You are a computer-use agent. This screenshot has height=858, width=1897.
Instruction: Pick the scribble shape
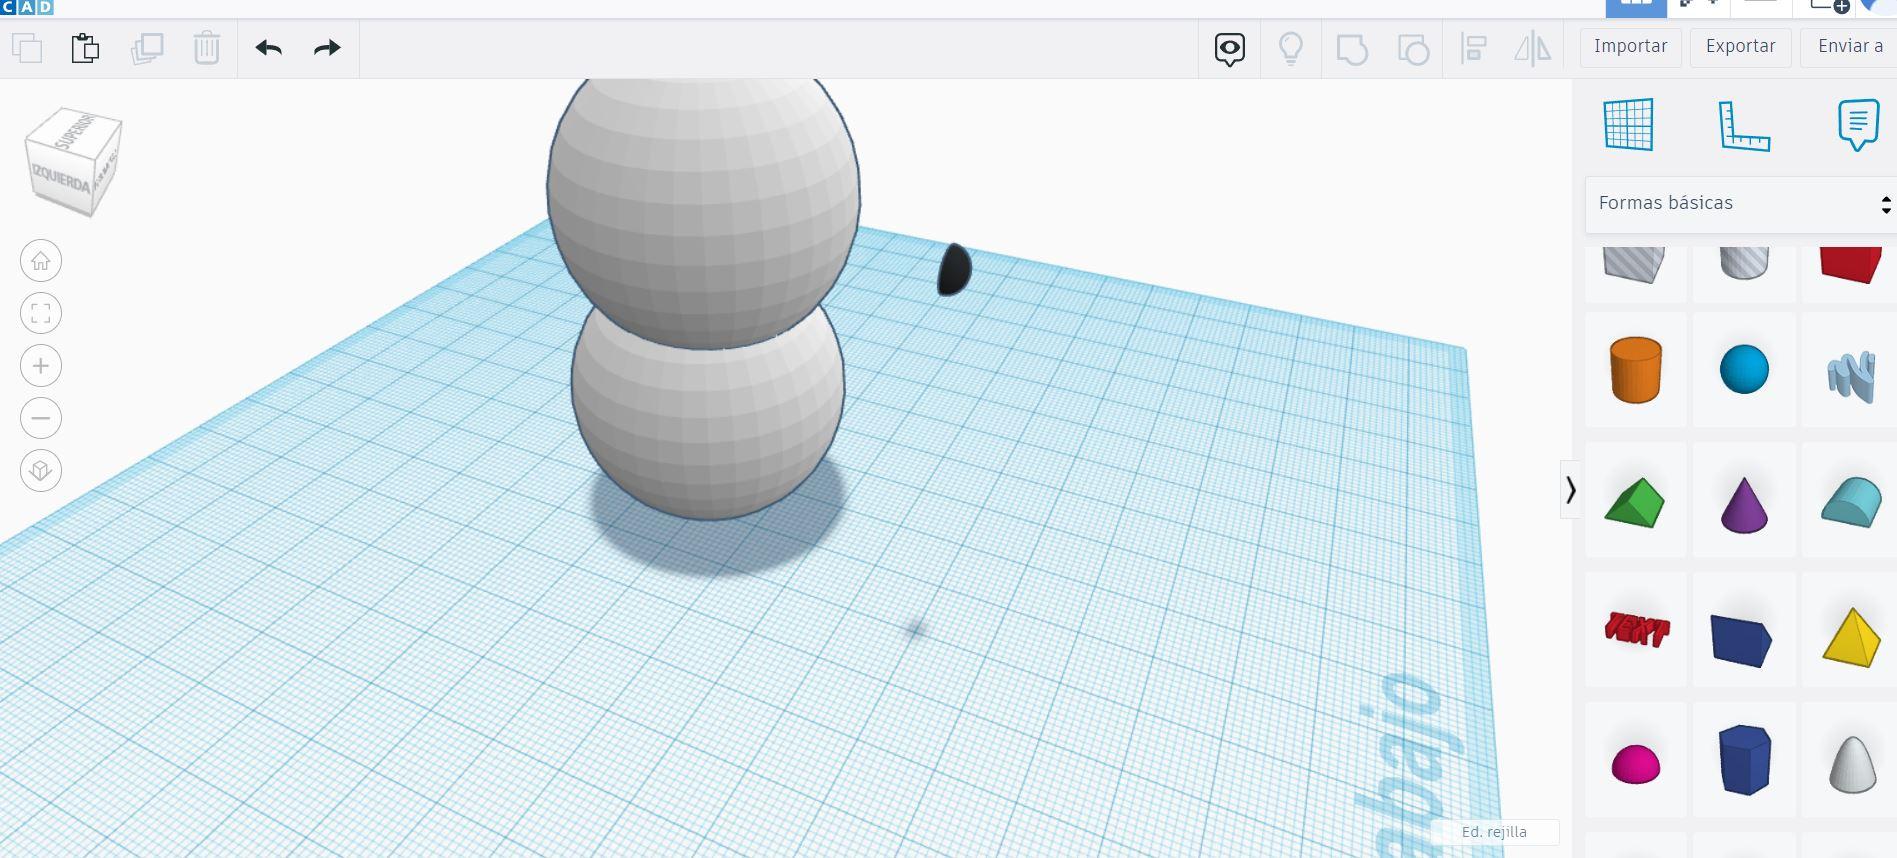1851,378
